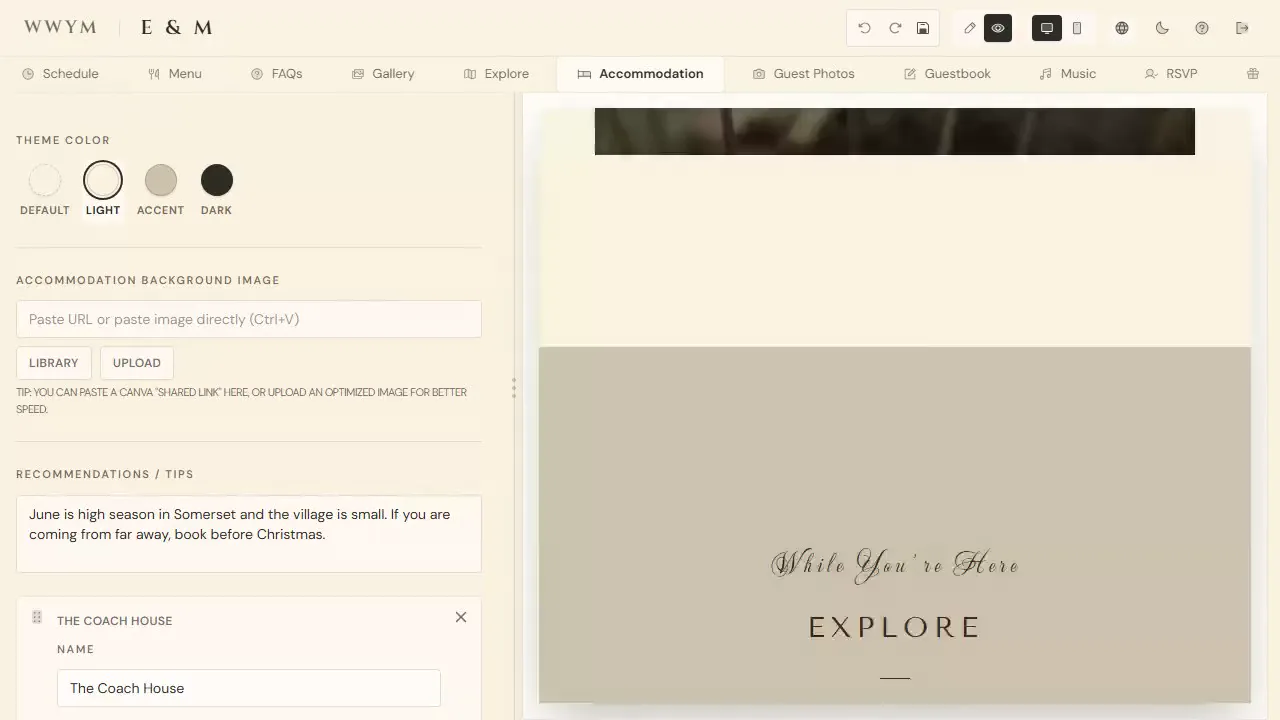Save with the floppy disk icon
The width and height of the screenshot is (1280, 720).
pyautogui.click(x=923, y=28)
